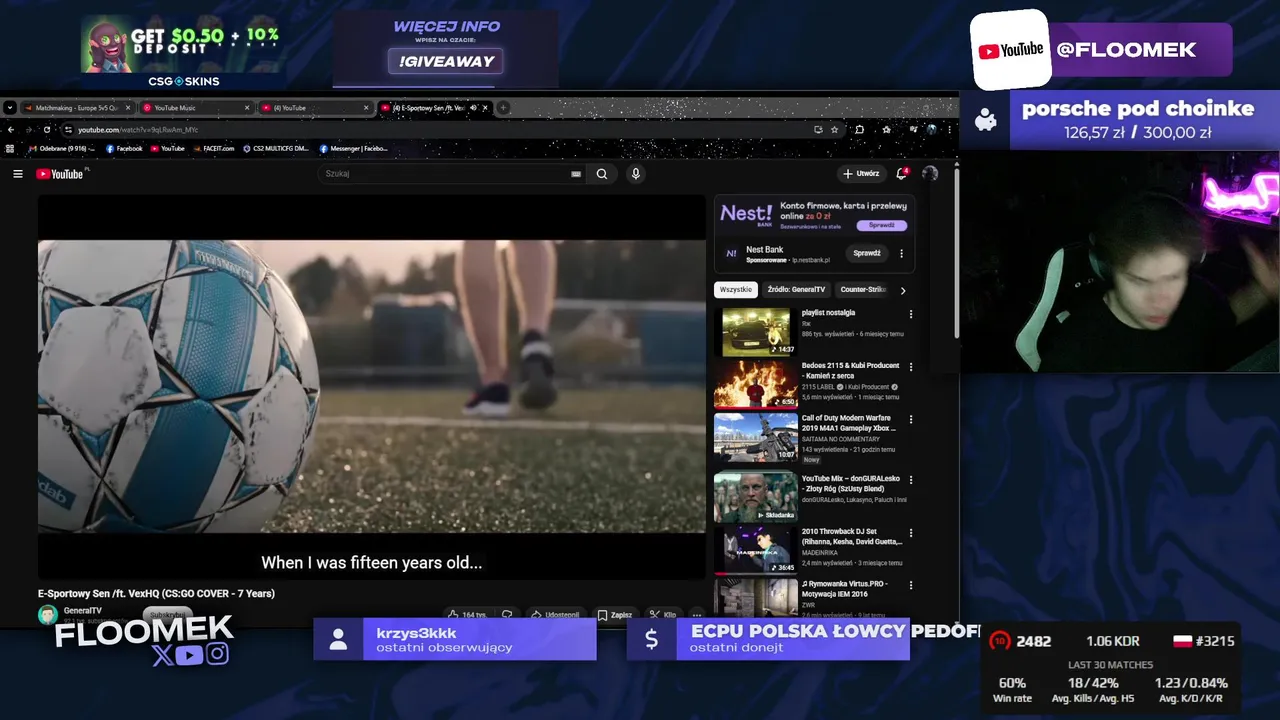Click the Subskrybuj subscribe button
1280x720 pixels.
[168, 615]
